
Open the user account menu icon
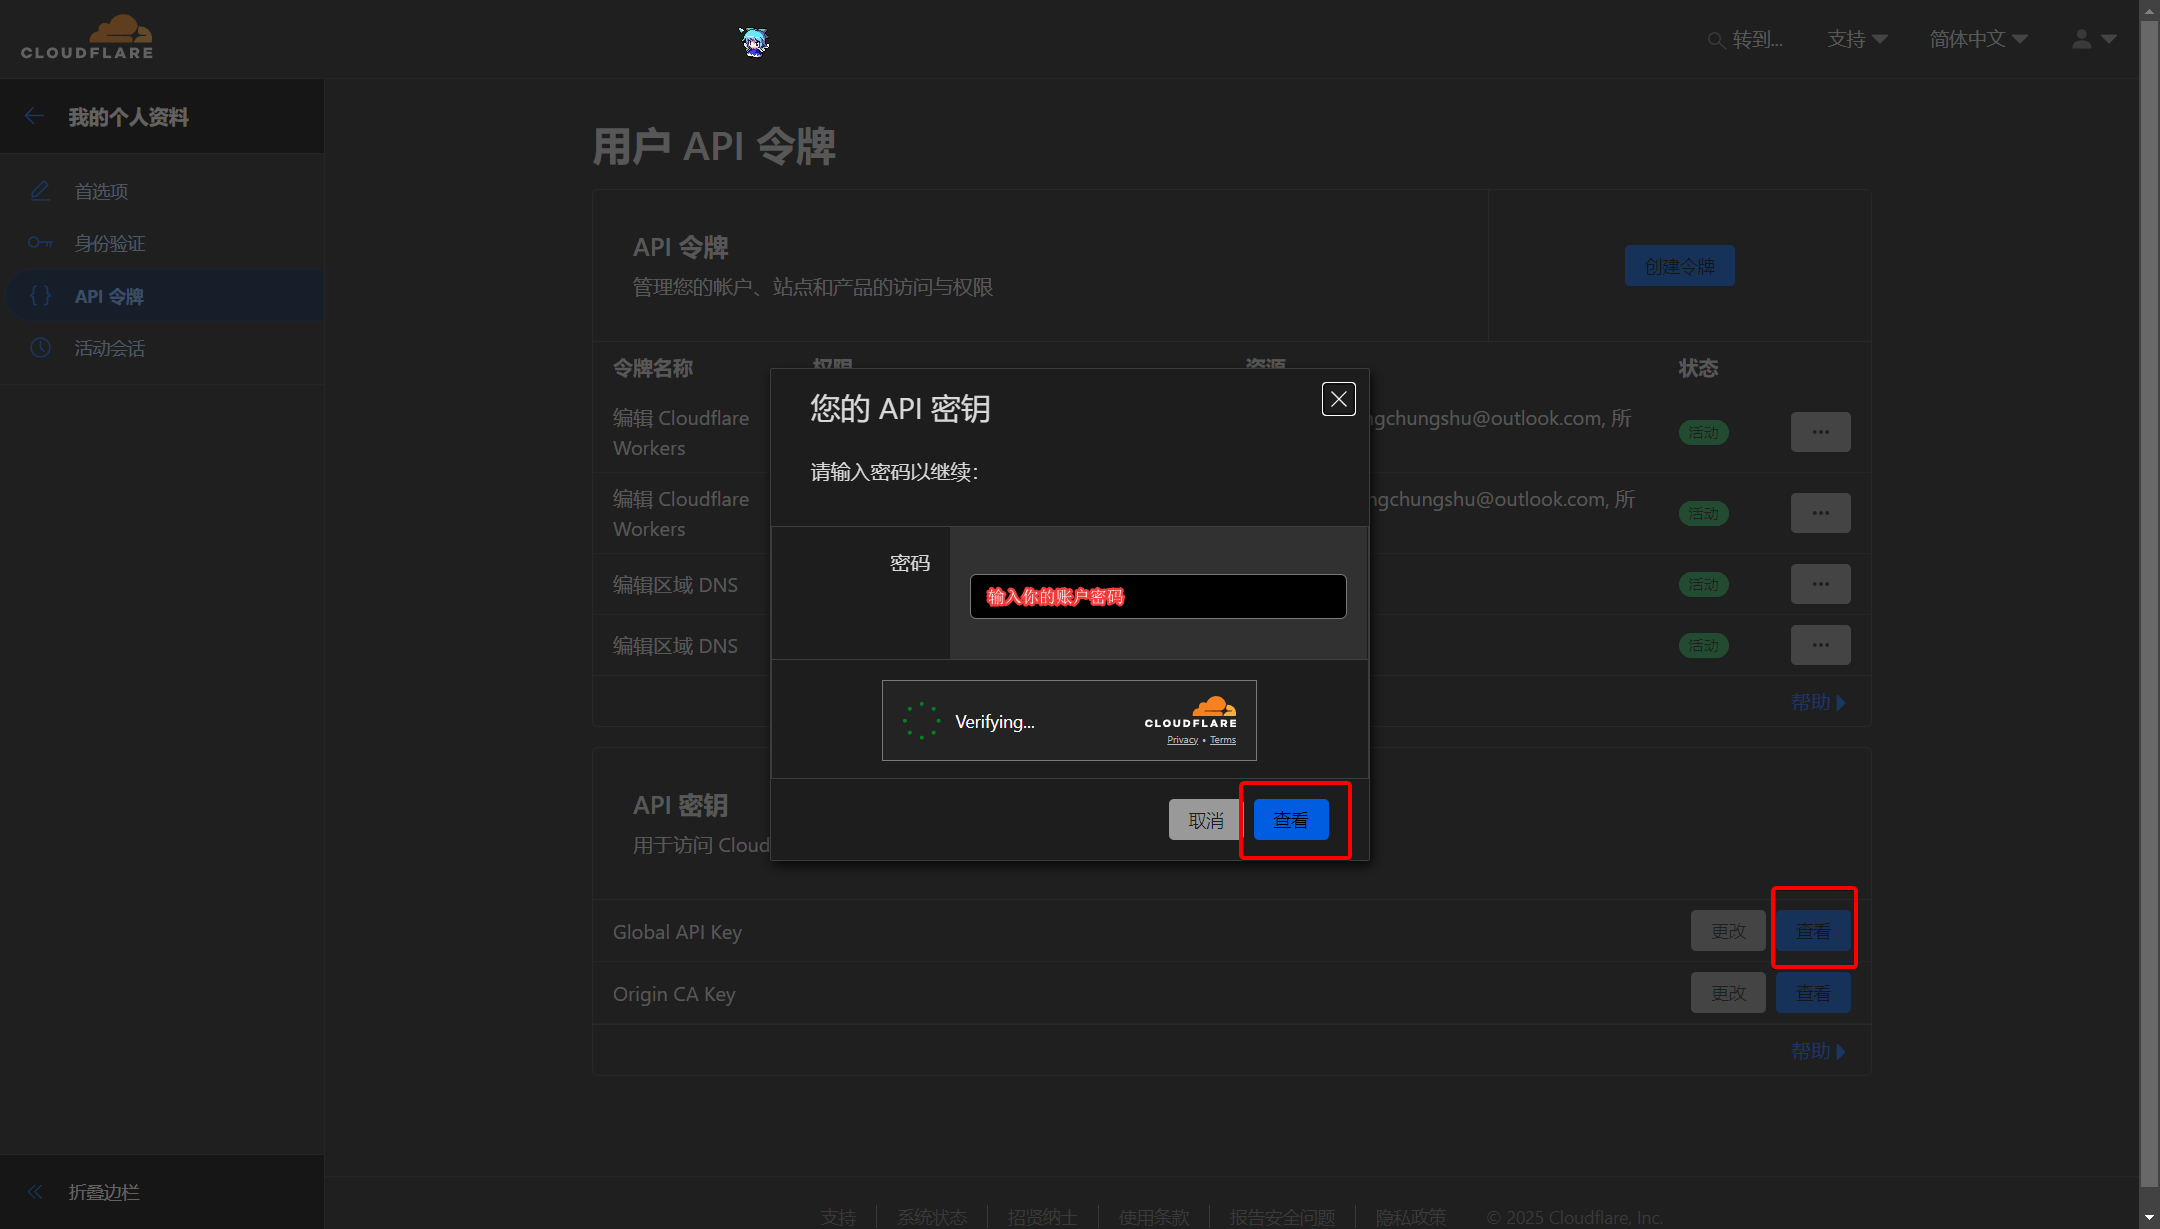[2094, 39]
